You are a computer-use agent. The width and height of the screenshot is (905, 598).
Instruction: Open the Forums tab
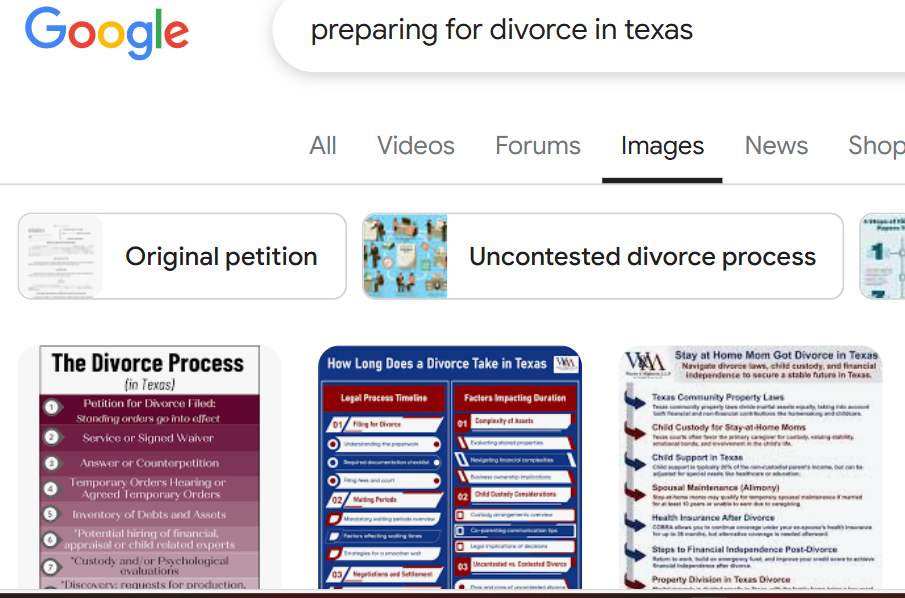pyautogui.click(x=537, y=145)
